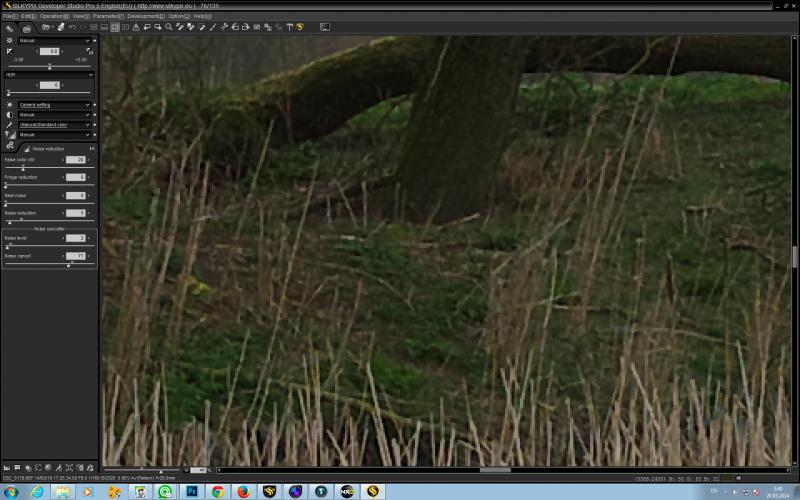Adjust the exposure bias slider
This screenshot has height=500, width=800.
[49, 67]
